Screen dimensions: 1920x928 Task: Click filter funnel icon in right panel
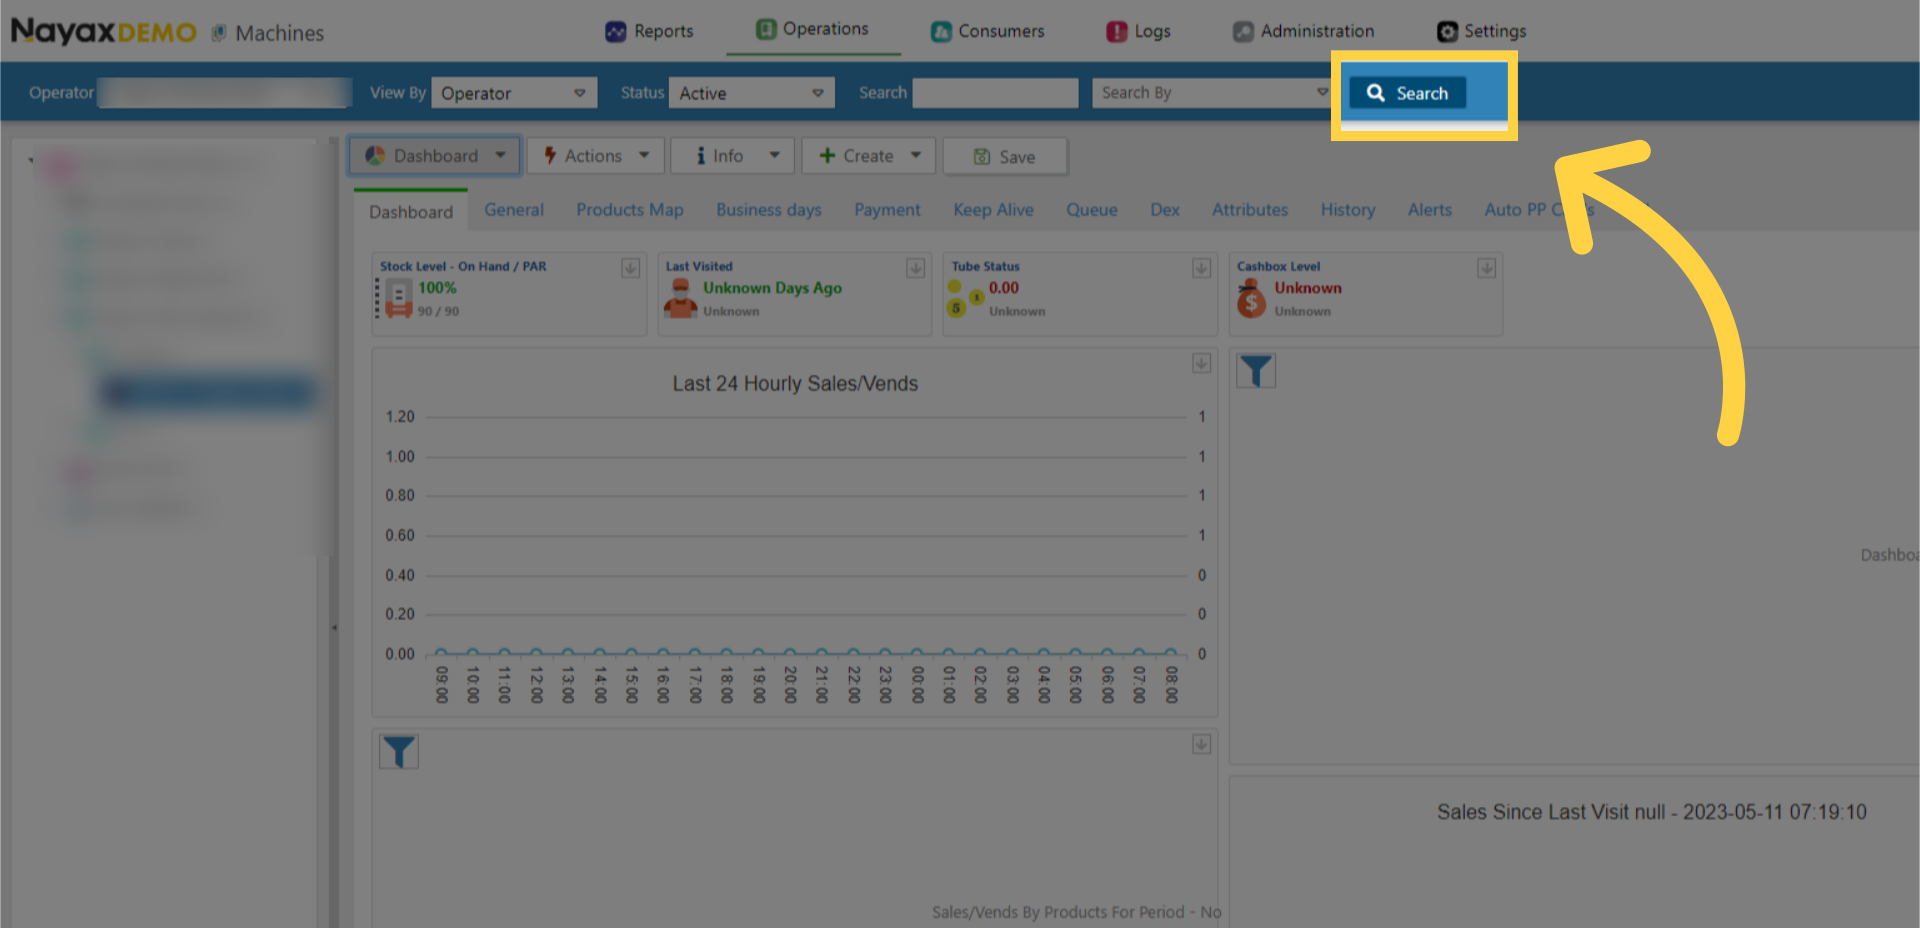click(x=1256, y=371)
